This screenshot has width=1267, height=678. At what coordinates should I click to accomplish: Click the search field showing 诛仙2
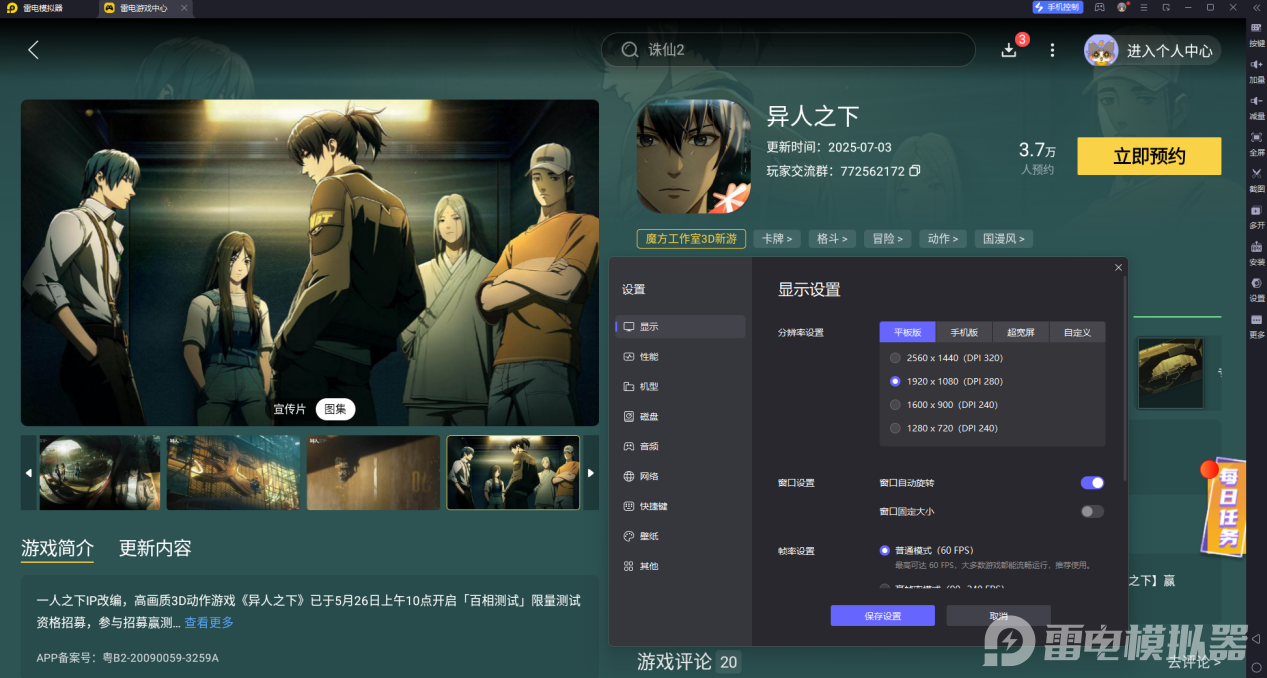788,50
